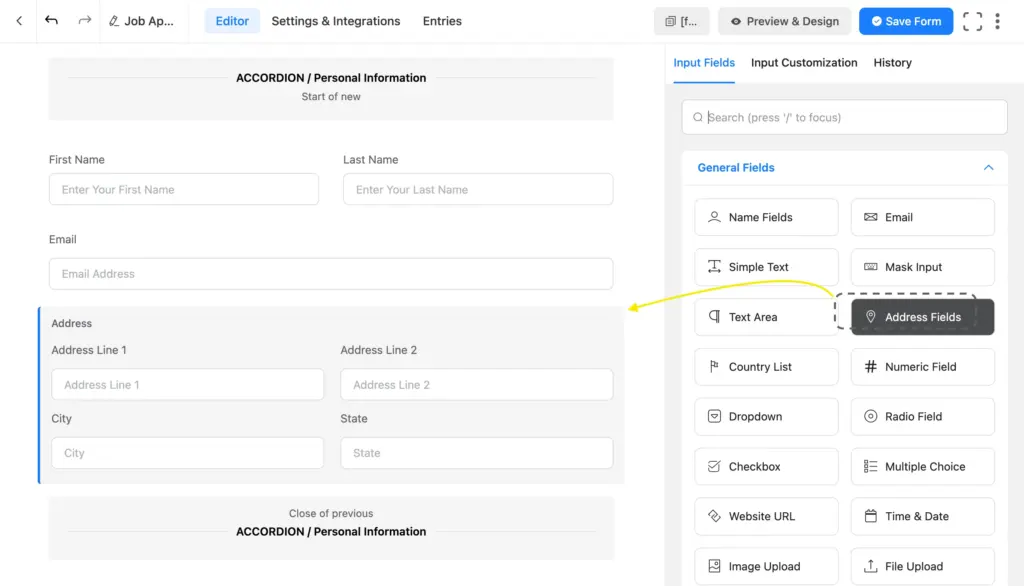This screenshot has height=586, width=1024.
Task: Switch to the Input Customization tab
Action: (x=804, y=62)
